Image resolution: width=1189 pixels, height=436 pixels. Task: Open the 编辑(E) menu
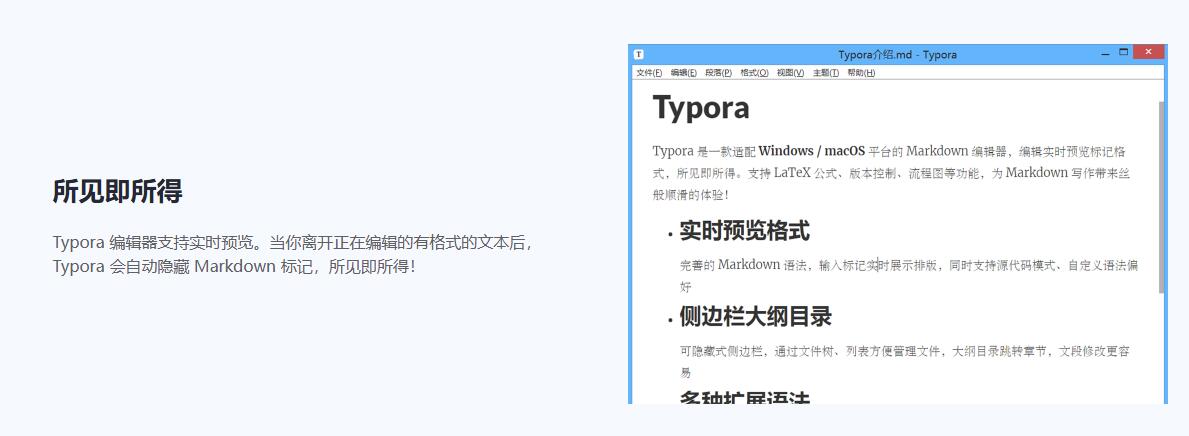683,73
